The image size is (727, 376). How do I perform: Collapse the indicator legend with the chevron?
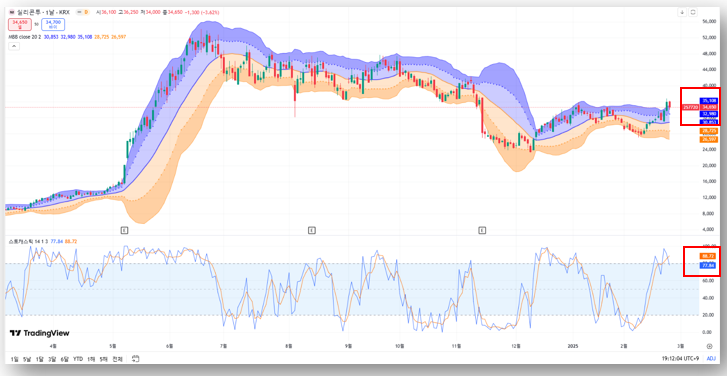pyautogui.click(x=14, y=46)
